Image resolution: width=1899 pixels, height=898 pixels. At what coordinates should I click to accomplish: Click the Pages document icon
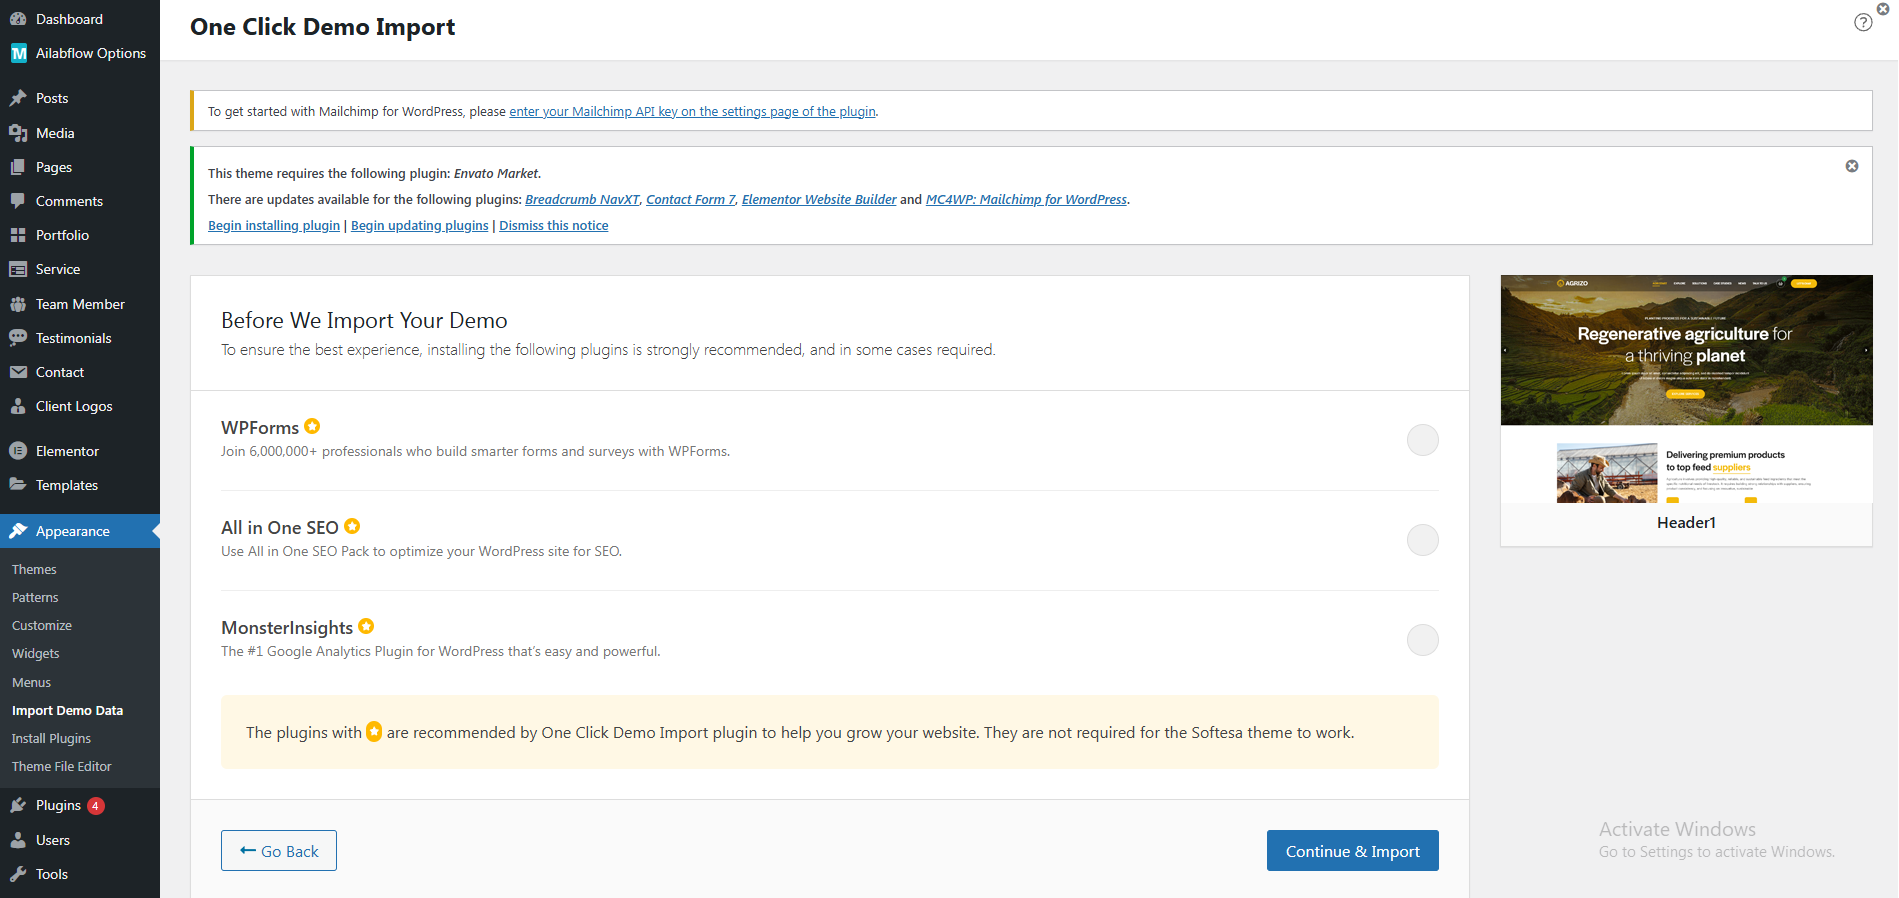pos(18,167)
